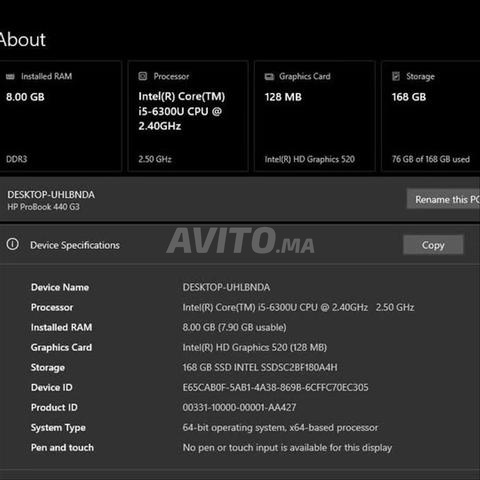
Task: Select the 8.00 GB RAM value
Action: (25, 97)
